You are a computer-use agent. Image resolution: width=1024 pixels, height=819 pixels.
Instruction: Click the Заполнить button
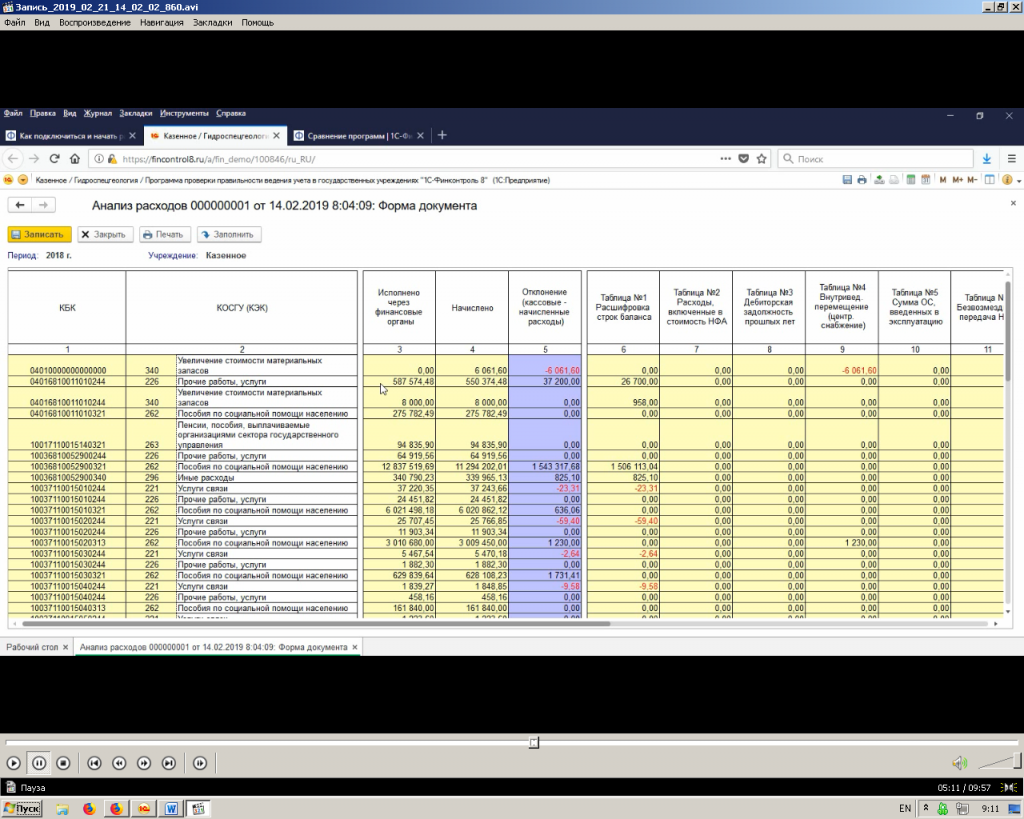coord(228,234)
